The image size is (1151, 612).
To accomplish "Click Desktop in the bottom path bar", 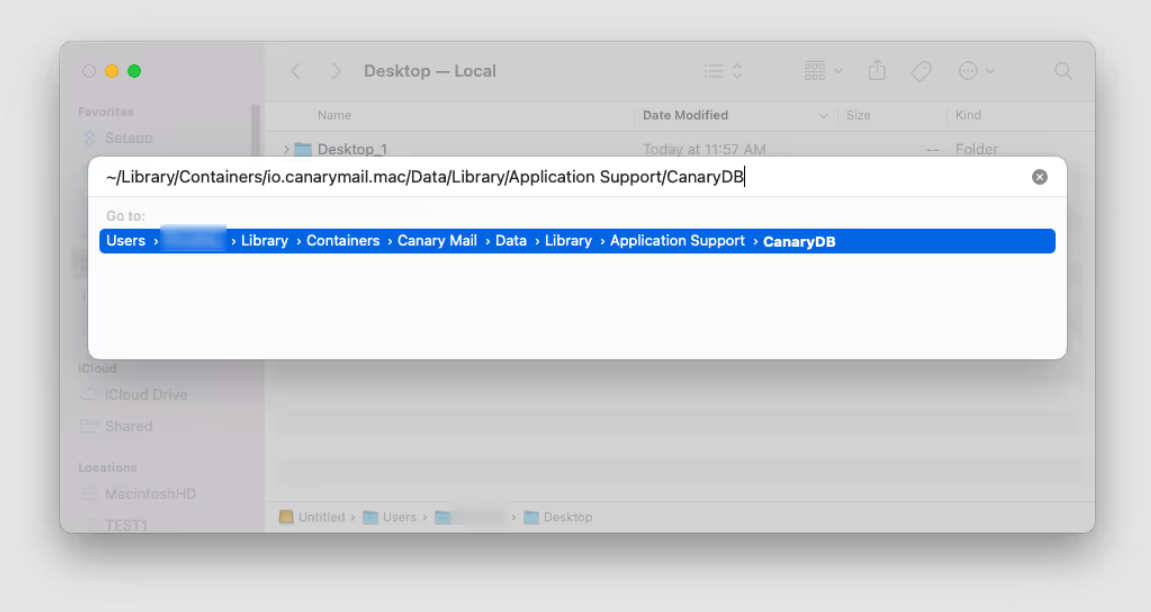I will point(566,517).
